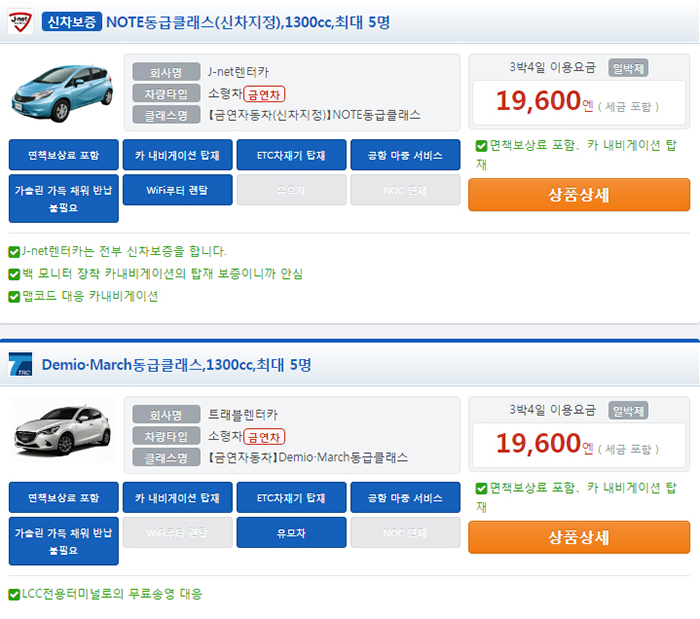Screen dimensions: 700x619
Task: Click the first listing's 일박제 tag
Action: [628, 67]
